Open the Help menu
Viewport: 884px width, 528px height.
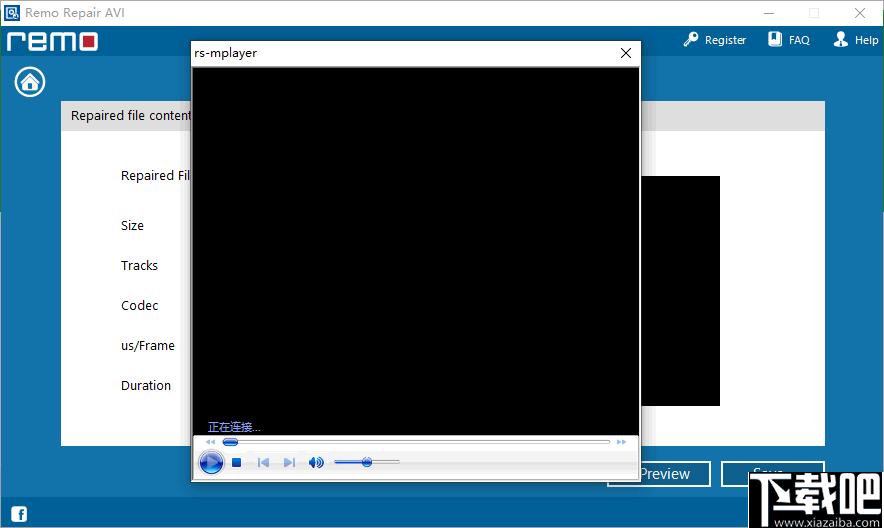point(856,40)
